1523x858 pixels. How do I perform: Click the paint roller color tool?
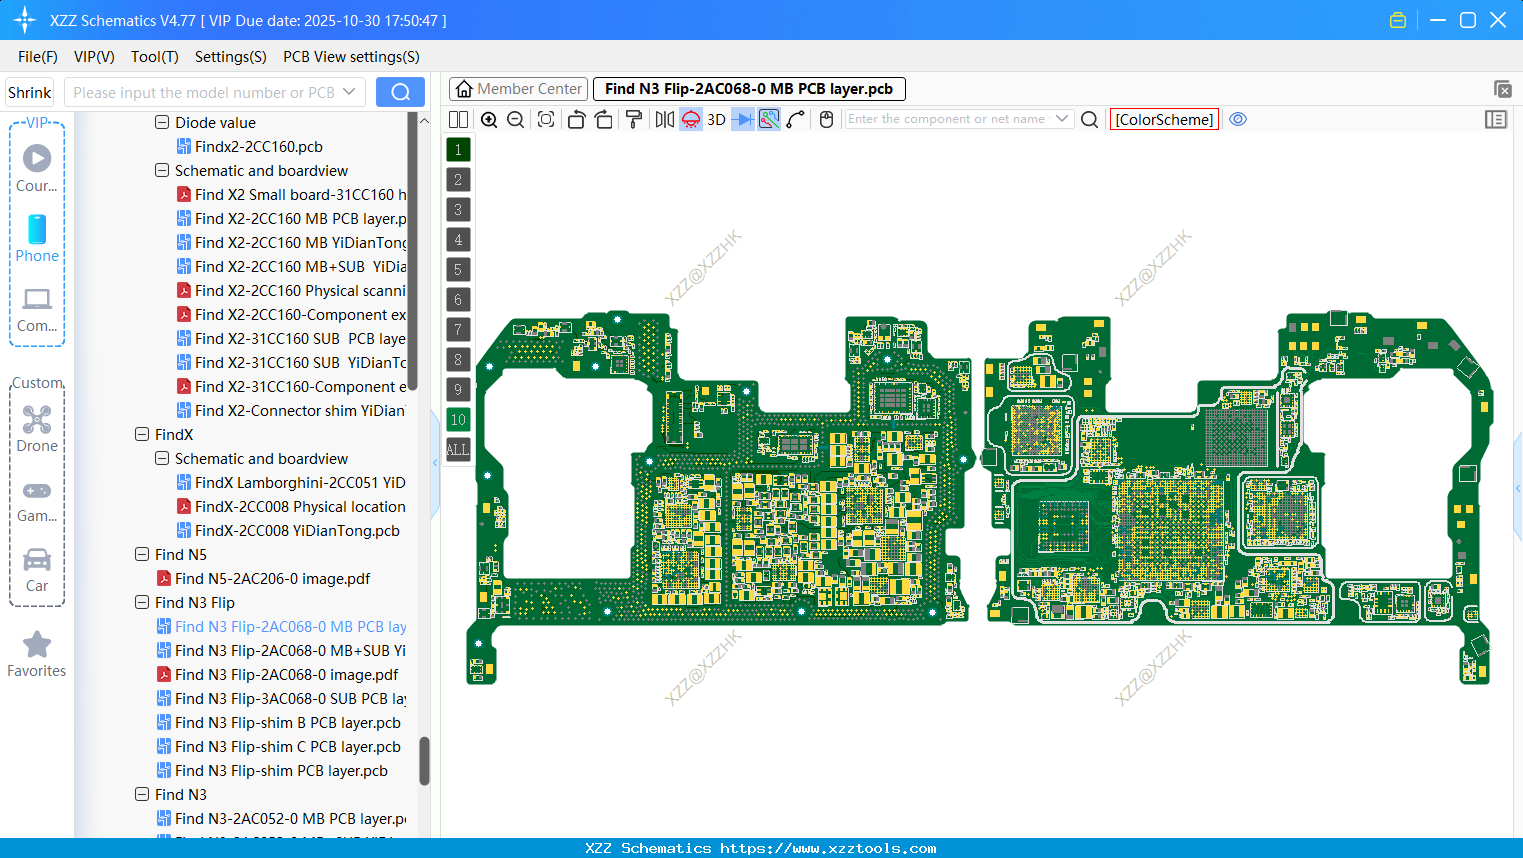[633, 119]
